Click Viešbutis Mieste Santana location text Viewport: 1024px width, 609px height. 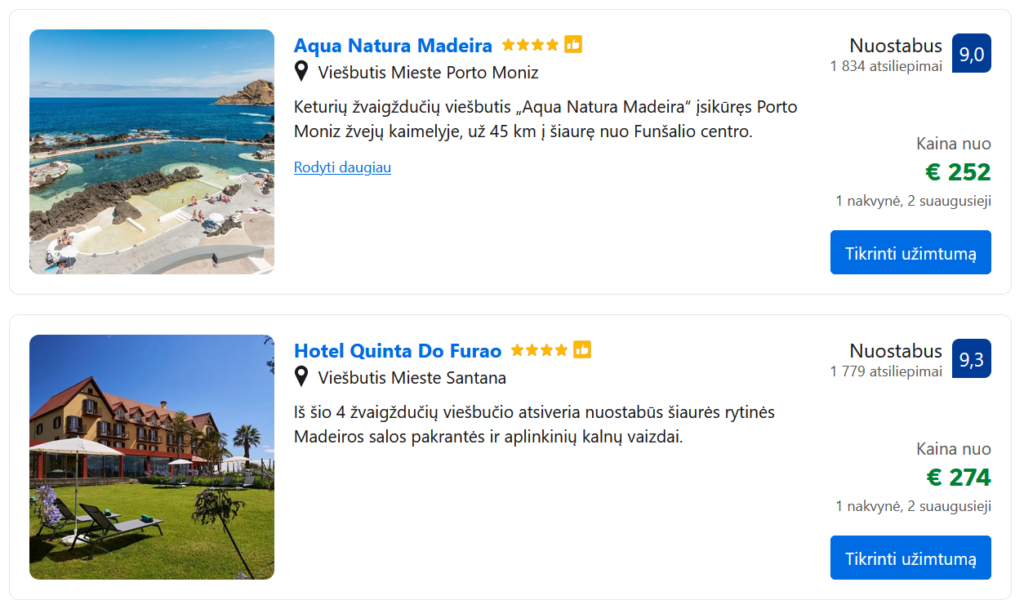coord(412,378)
